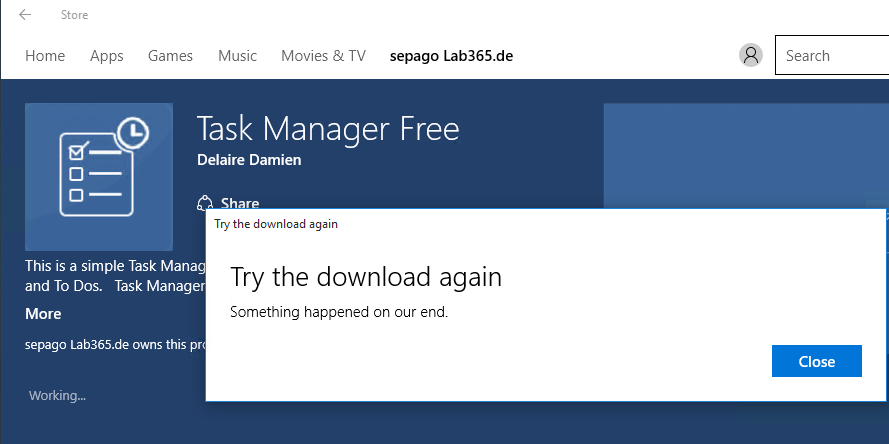Viewport: 889px width, 444px height.
Task: Expand description with More link
Action: click(x=43, y=314)
